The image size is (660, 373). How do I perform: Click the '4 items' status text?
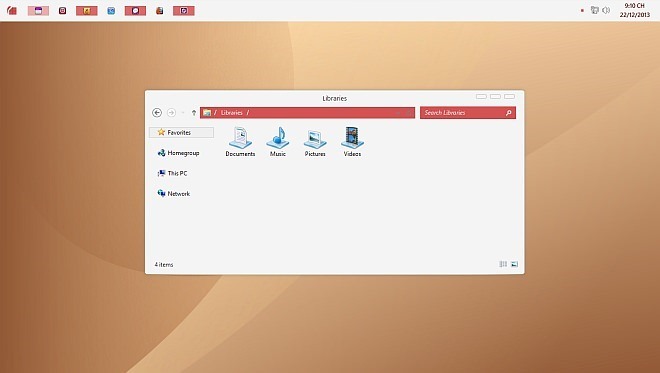164,264
